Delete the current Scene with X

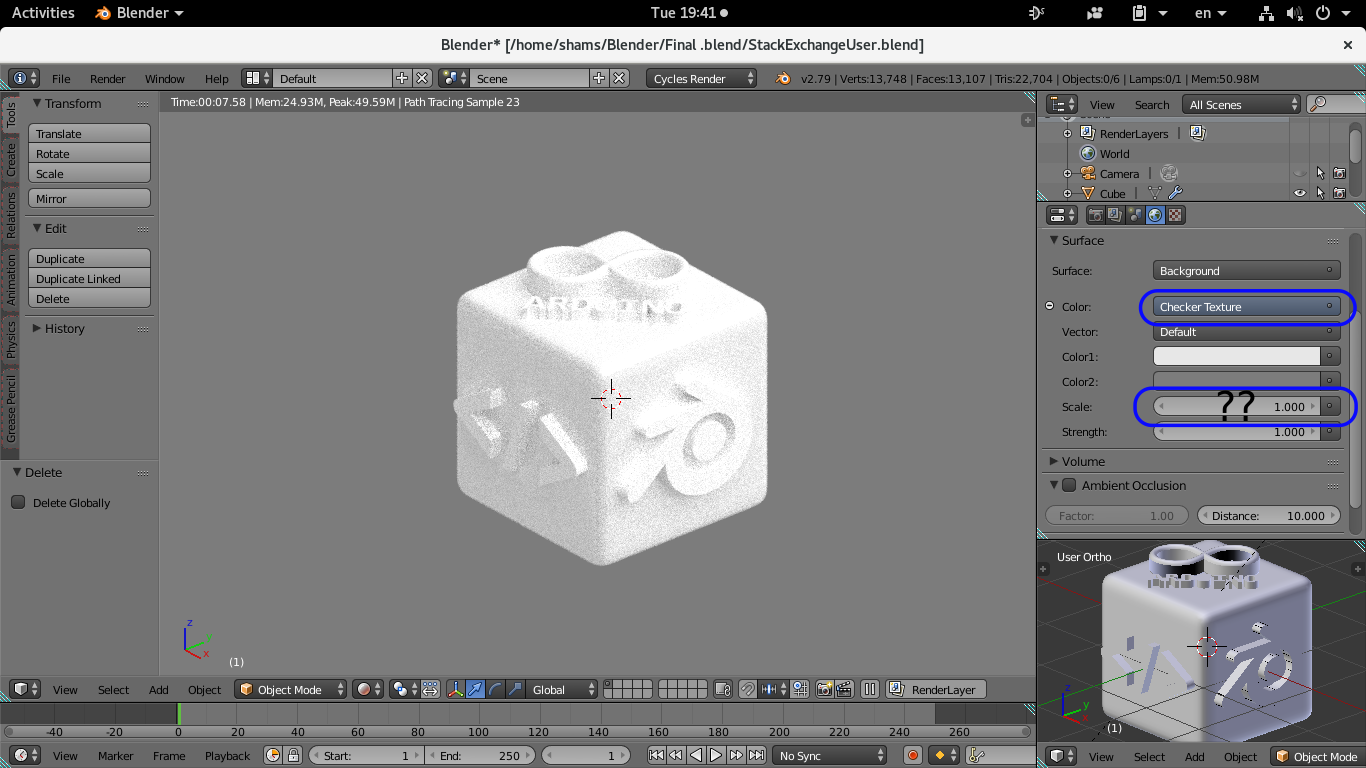point(620,78)
